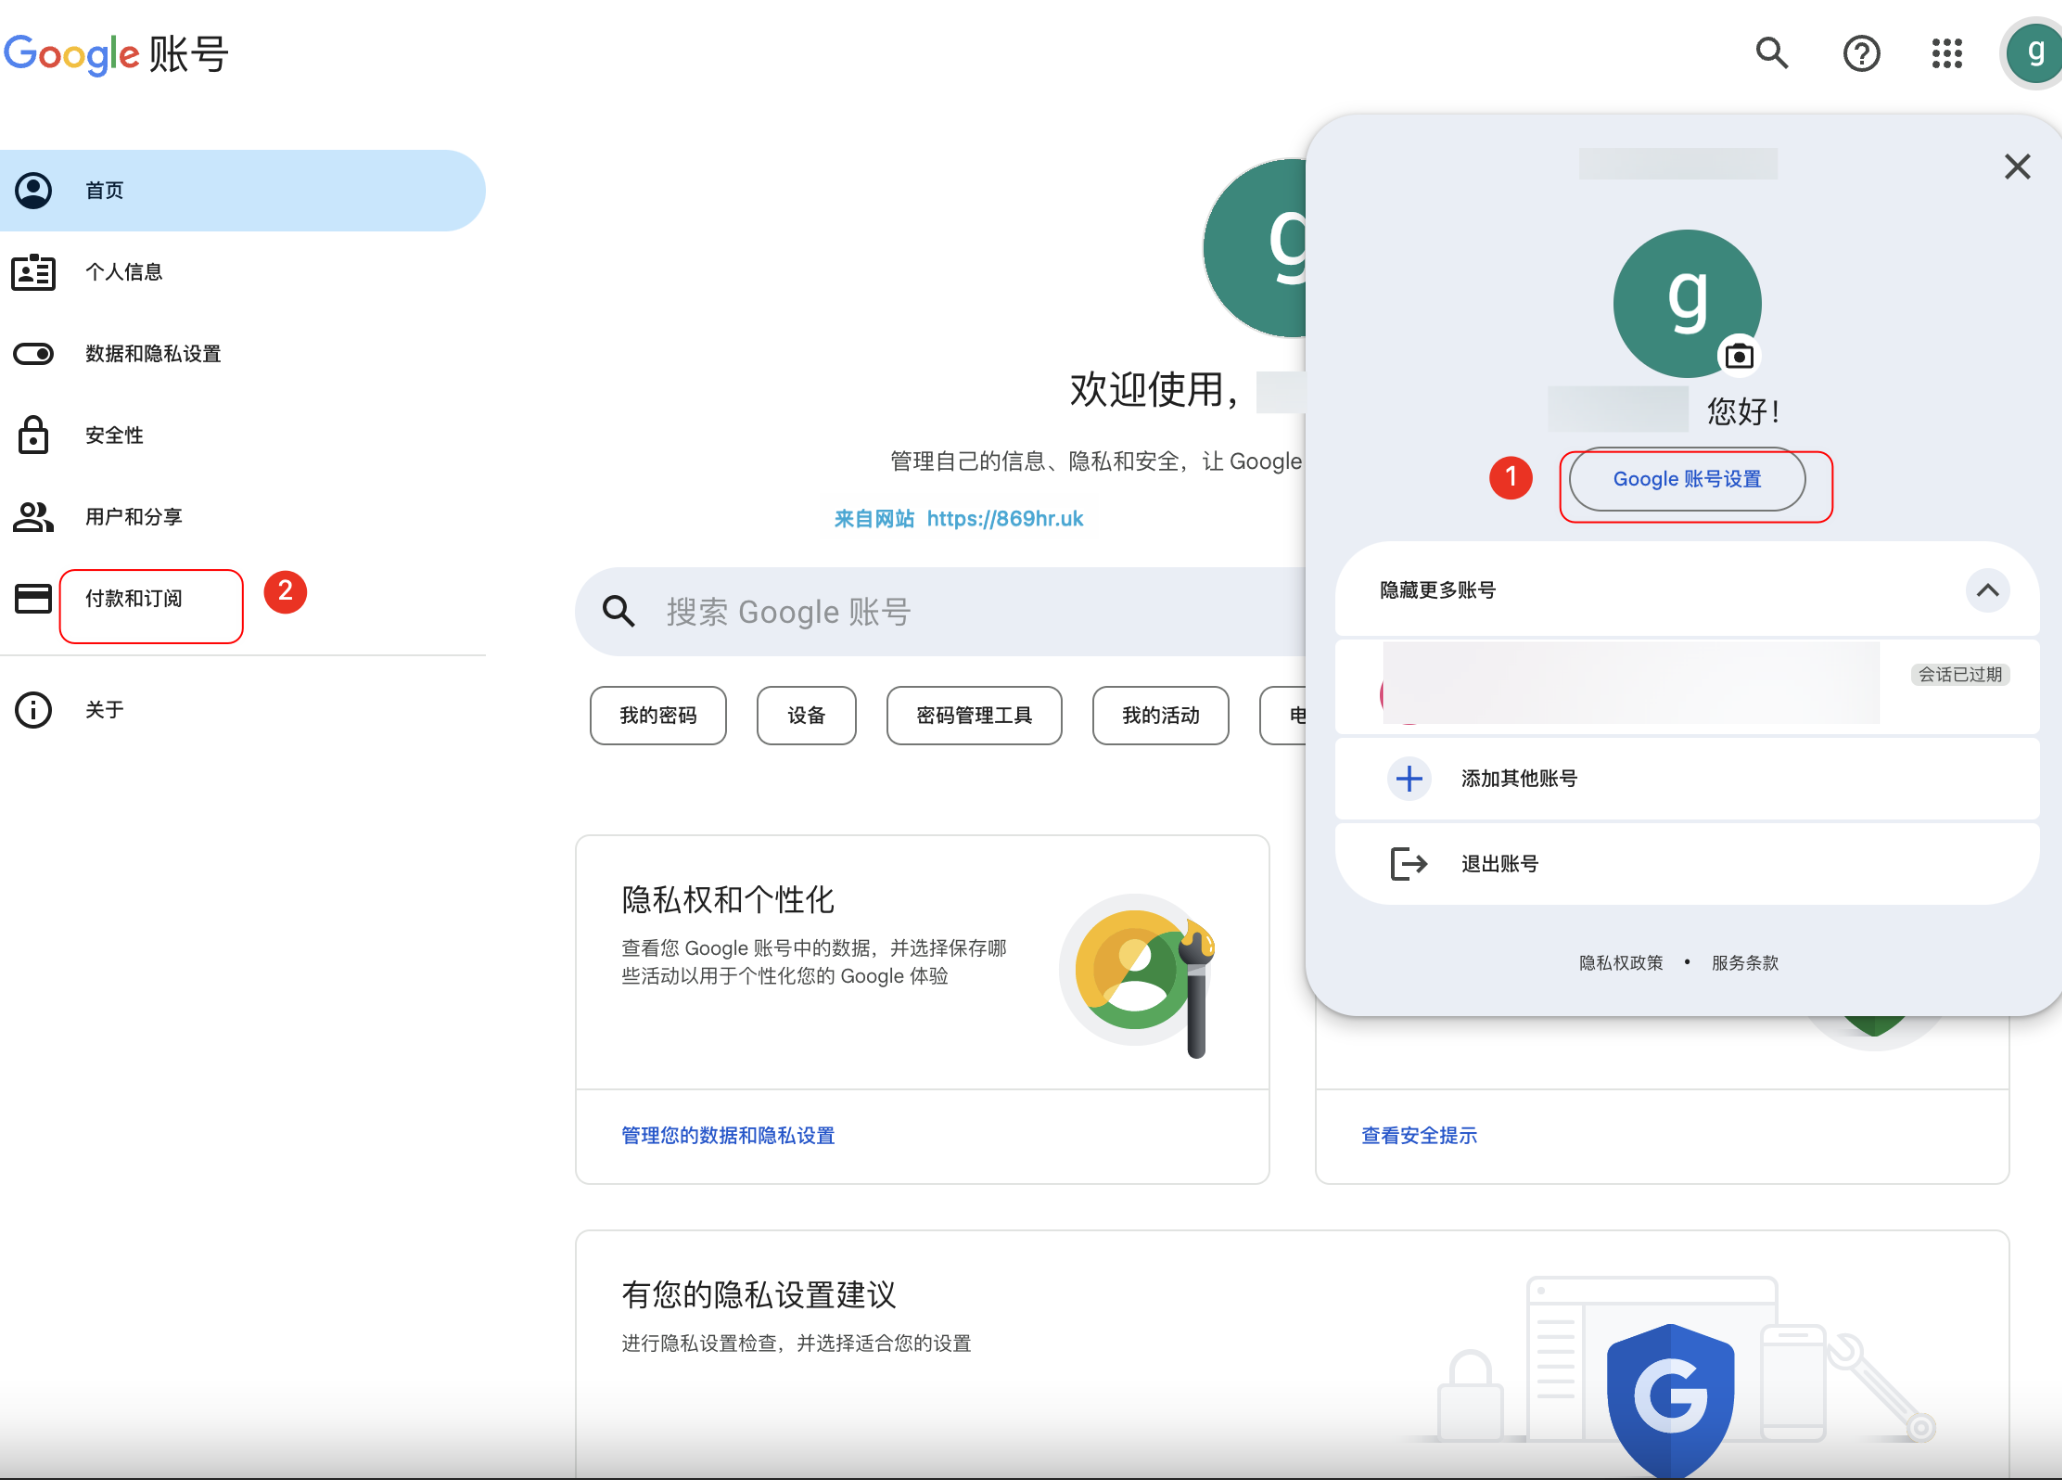Open 关于 in sidebar
The width and height of the screenshot is (2062, 1480).
[x=243, y=710]
